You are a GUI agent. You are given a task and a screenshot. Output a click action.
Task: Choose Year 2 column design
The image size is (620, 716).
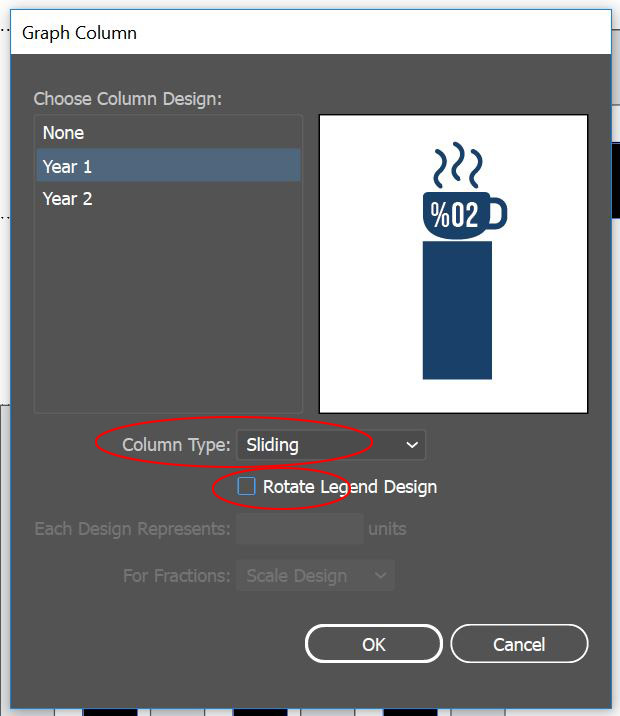coord(67,199)
